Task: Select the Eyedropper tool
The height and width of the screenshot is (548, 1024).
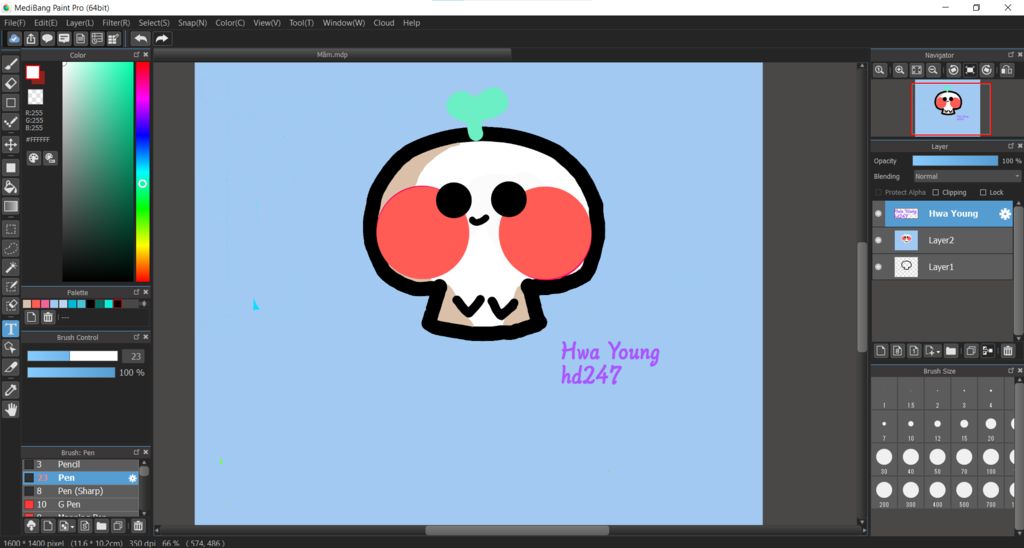Action: 10,390
